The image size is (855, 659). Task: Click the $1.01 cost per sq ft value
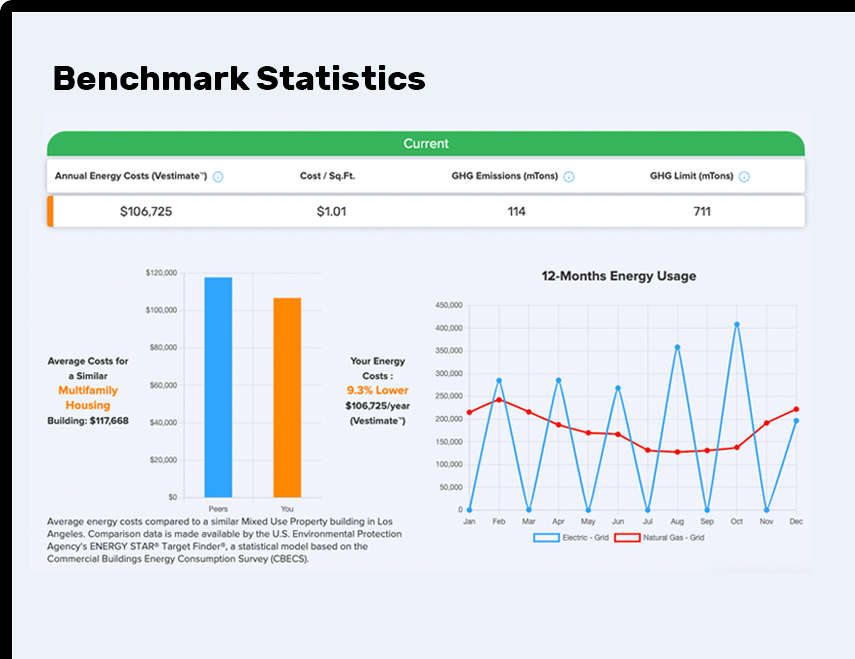(331, 211)
